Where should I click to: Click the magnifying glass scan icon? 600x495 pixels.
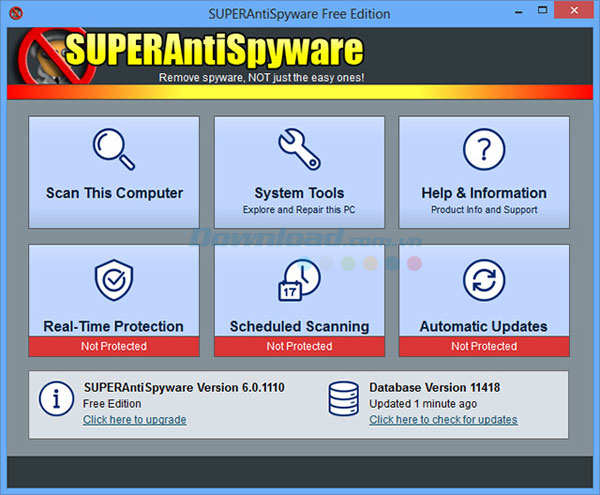pos(114,149)
